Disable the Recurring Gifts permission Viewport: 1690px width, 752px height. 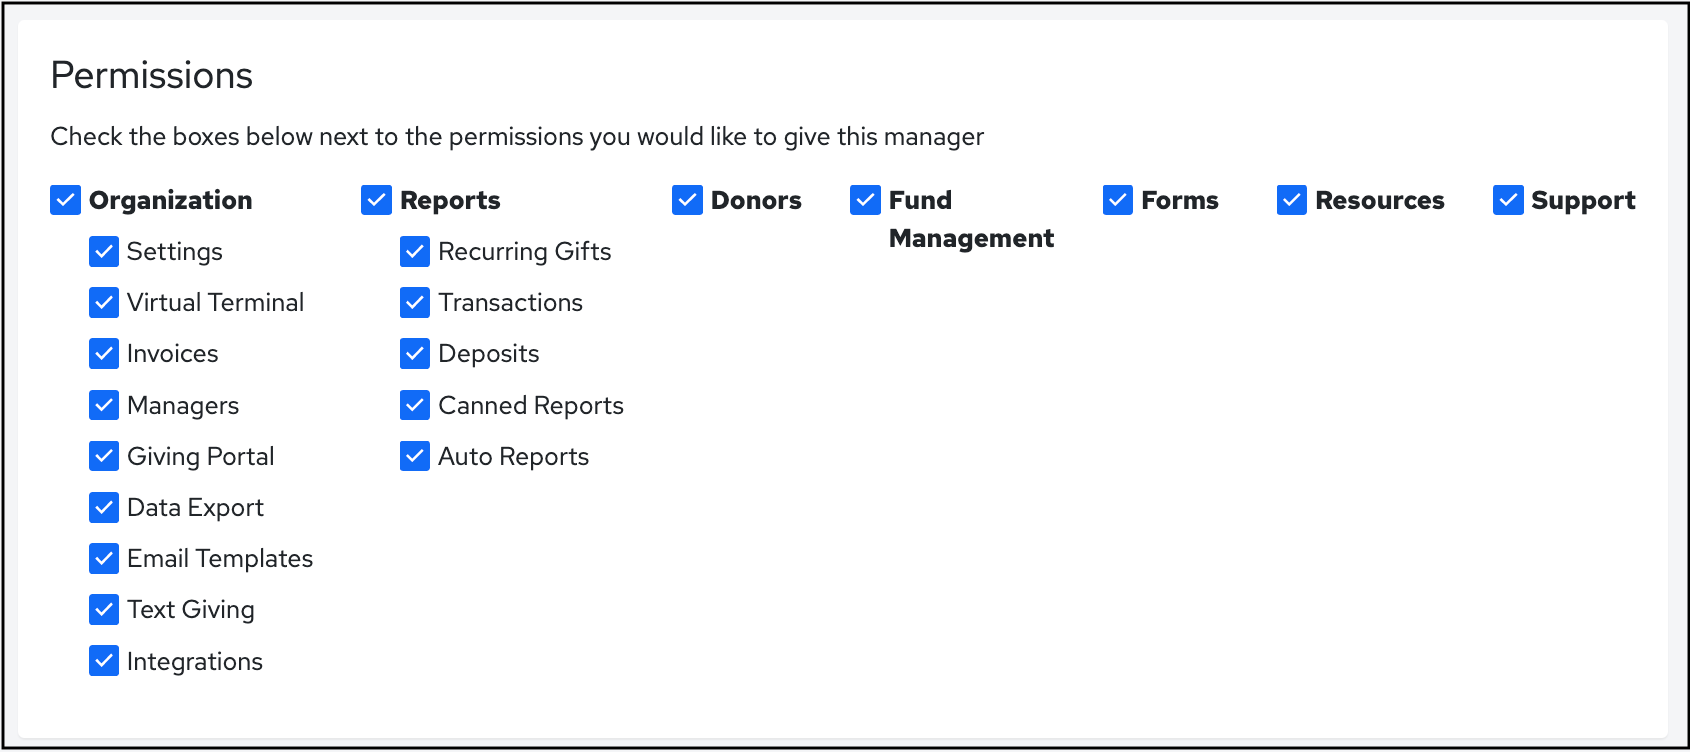[415, 251]
